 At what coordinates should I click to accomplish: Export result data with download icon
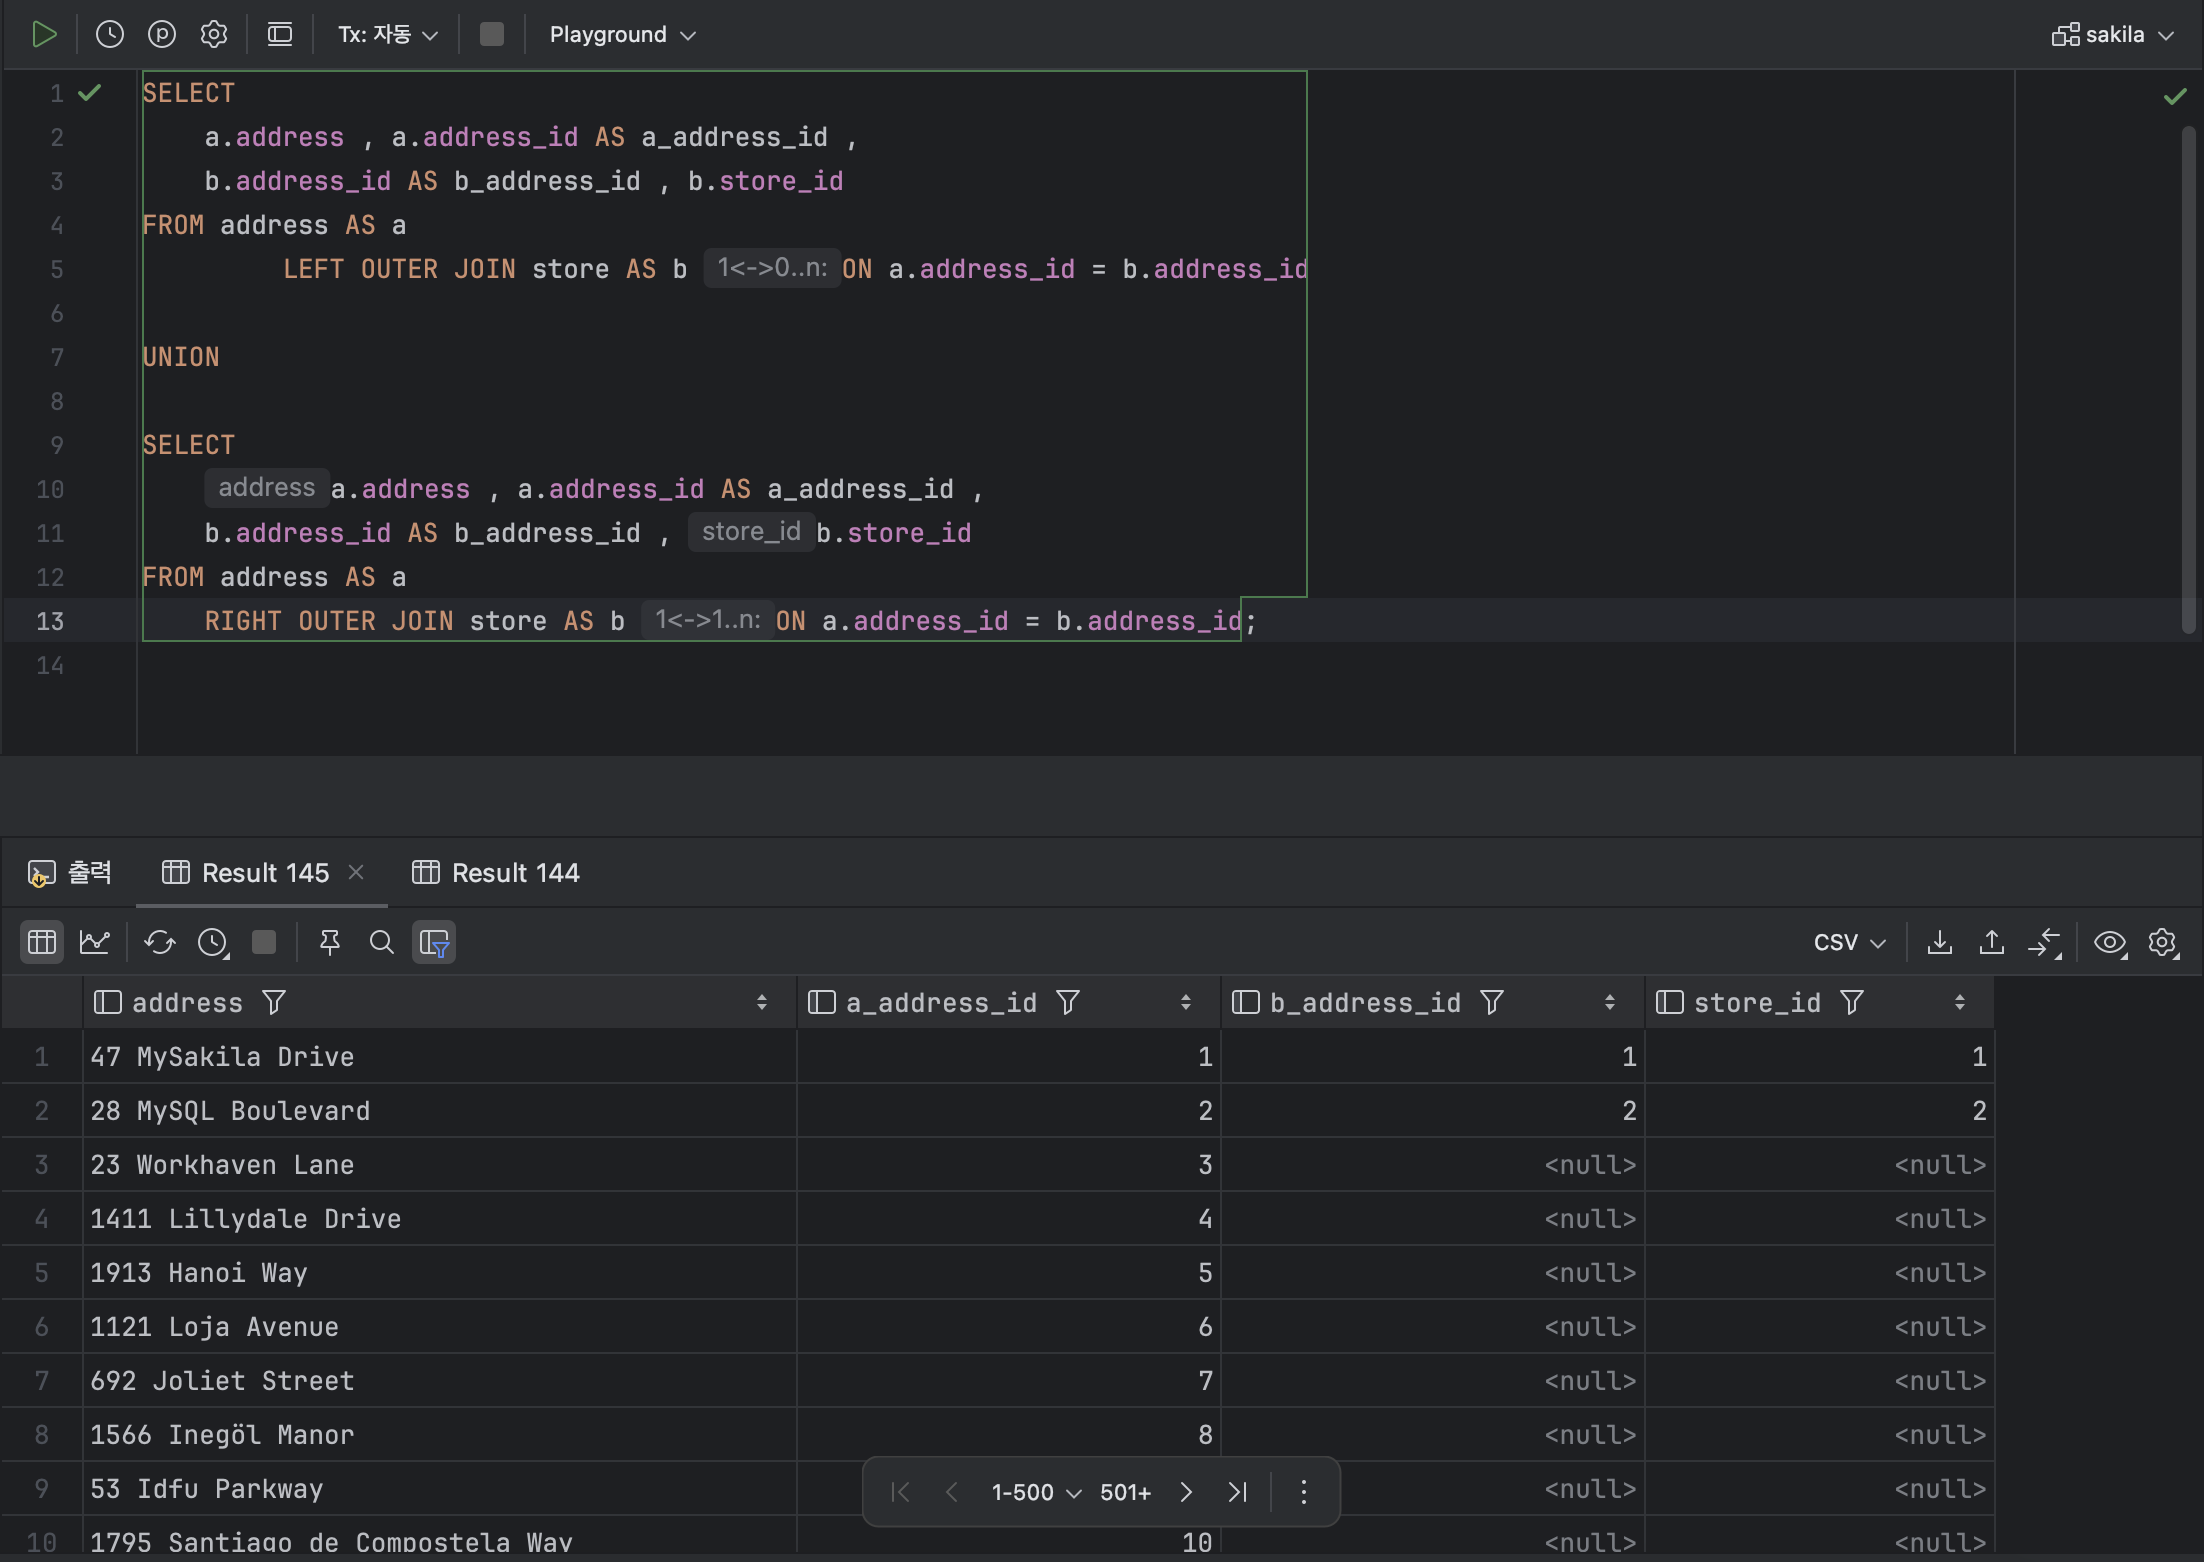(1940, 942)
